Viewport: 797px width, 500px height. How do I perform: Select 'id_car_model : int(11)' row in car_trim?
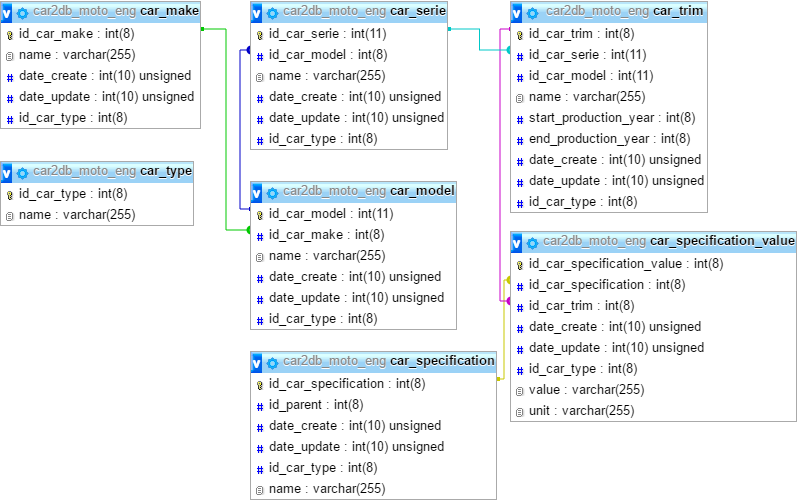click(x=609, y=76)
